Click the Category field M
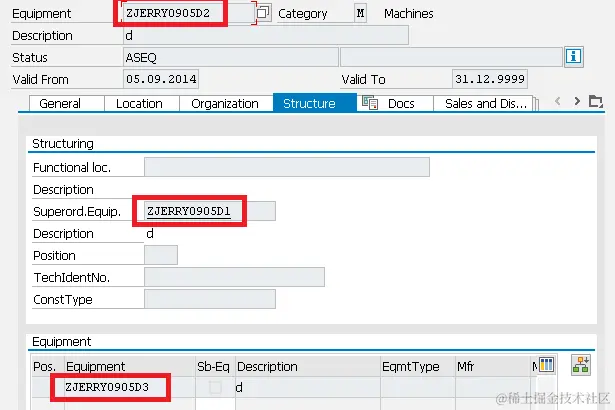Image resolution: width=615 pixels, height=410 pixels. pyautogui.click(x=360, y=13)
